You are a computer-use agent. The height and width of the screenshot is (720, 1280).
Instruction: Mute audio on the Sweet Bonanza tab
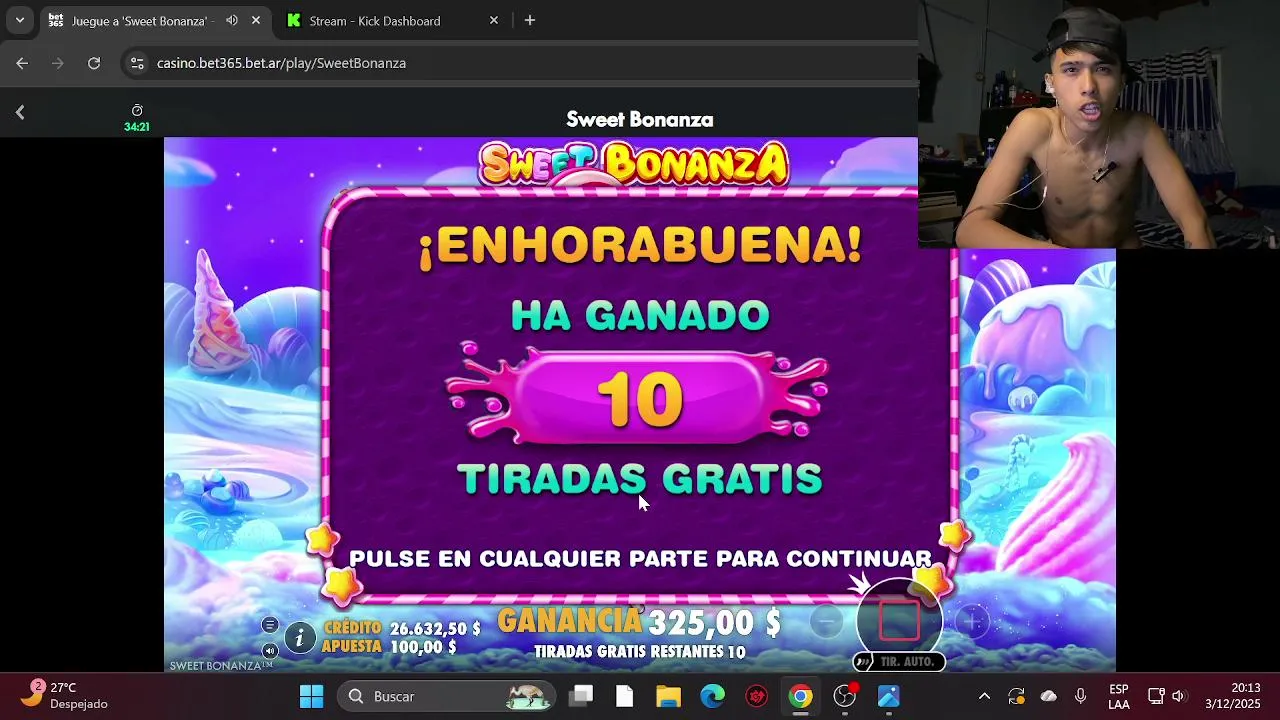pos(232,20)
